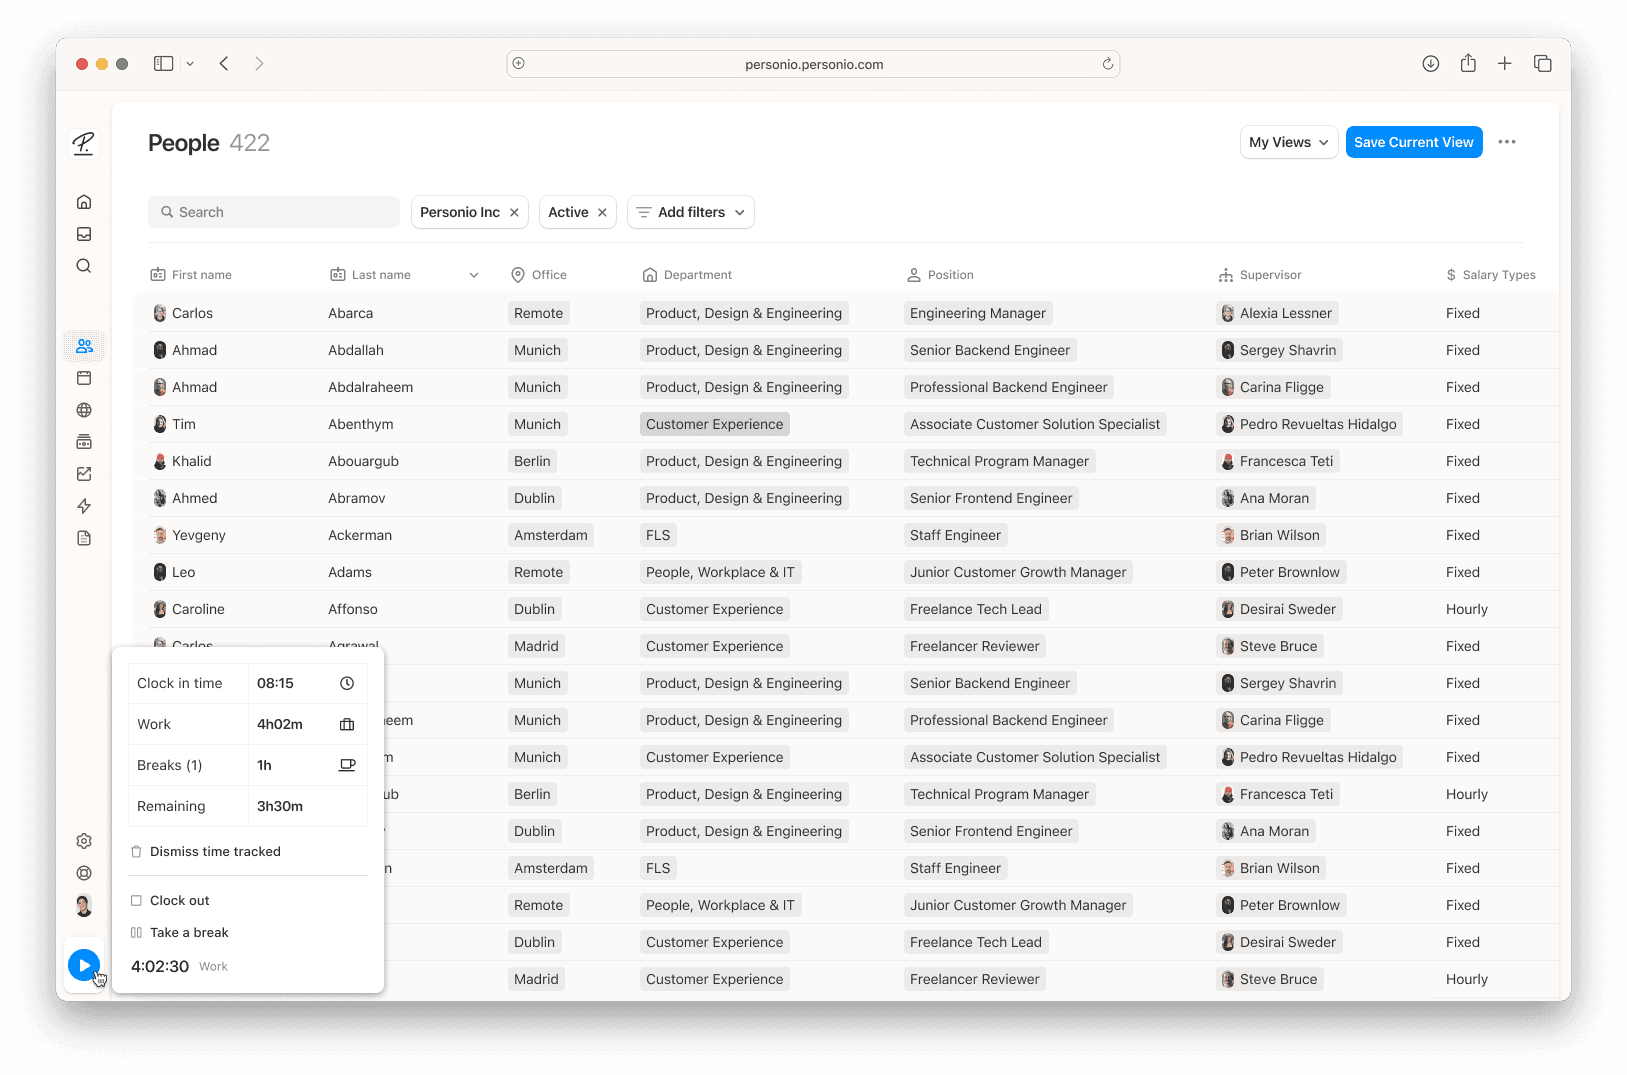Click Engineering Manager position tag
Screen dimensions: 1627x1075
978,313
